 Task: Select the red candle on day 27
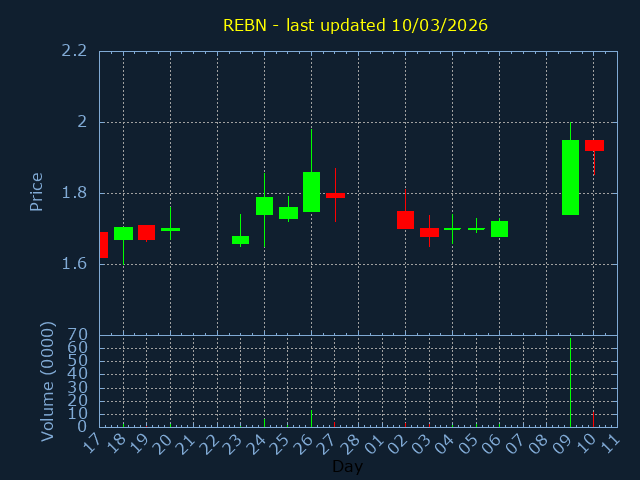tap(335, 195)
